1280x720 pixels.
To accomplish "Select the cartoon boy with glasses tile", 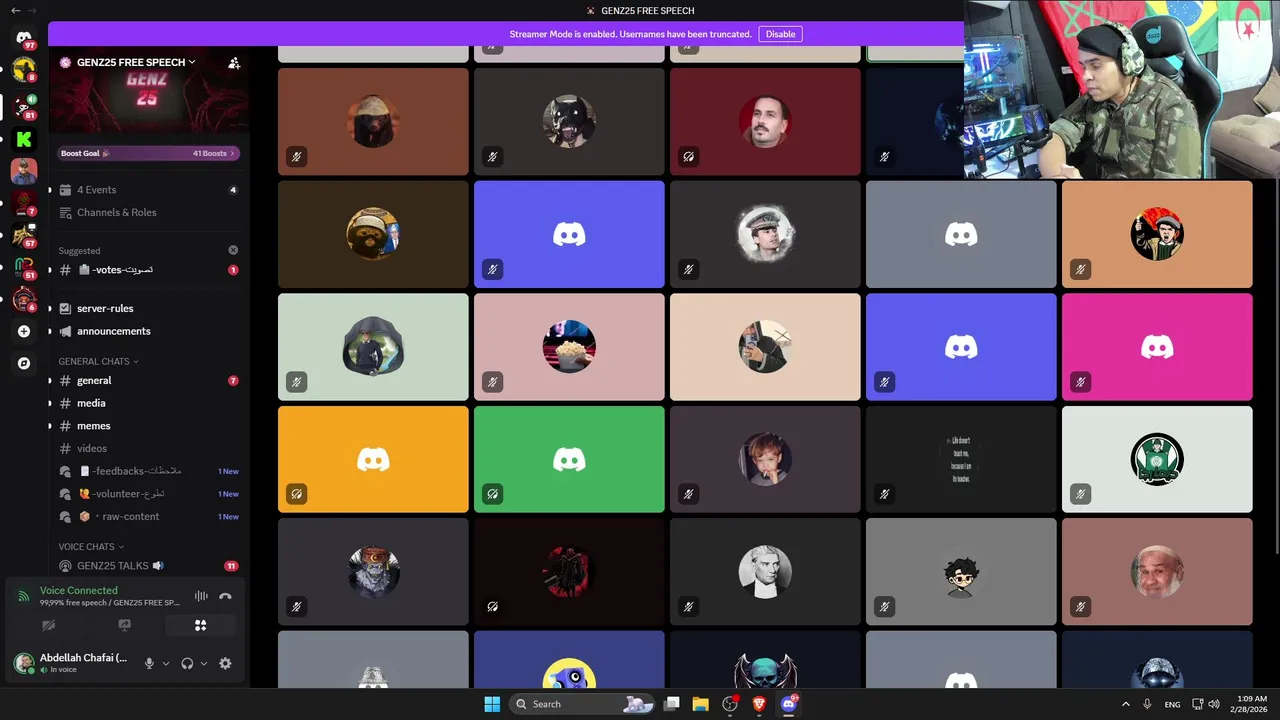I will 961,572.
